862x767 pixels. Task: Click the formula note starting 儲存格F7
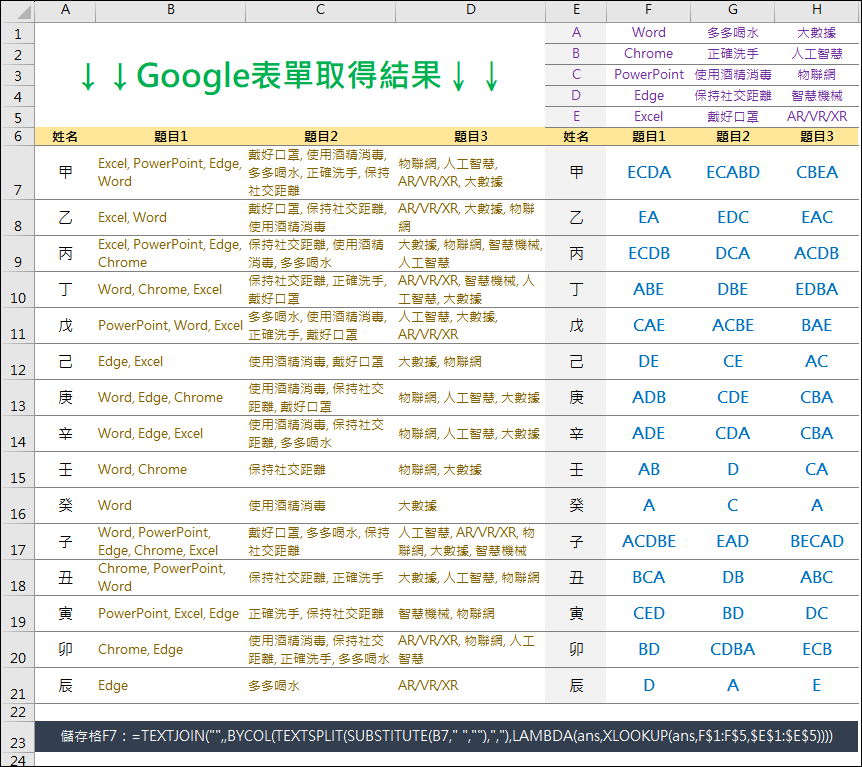[x=446, y=736]
